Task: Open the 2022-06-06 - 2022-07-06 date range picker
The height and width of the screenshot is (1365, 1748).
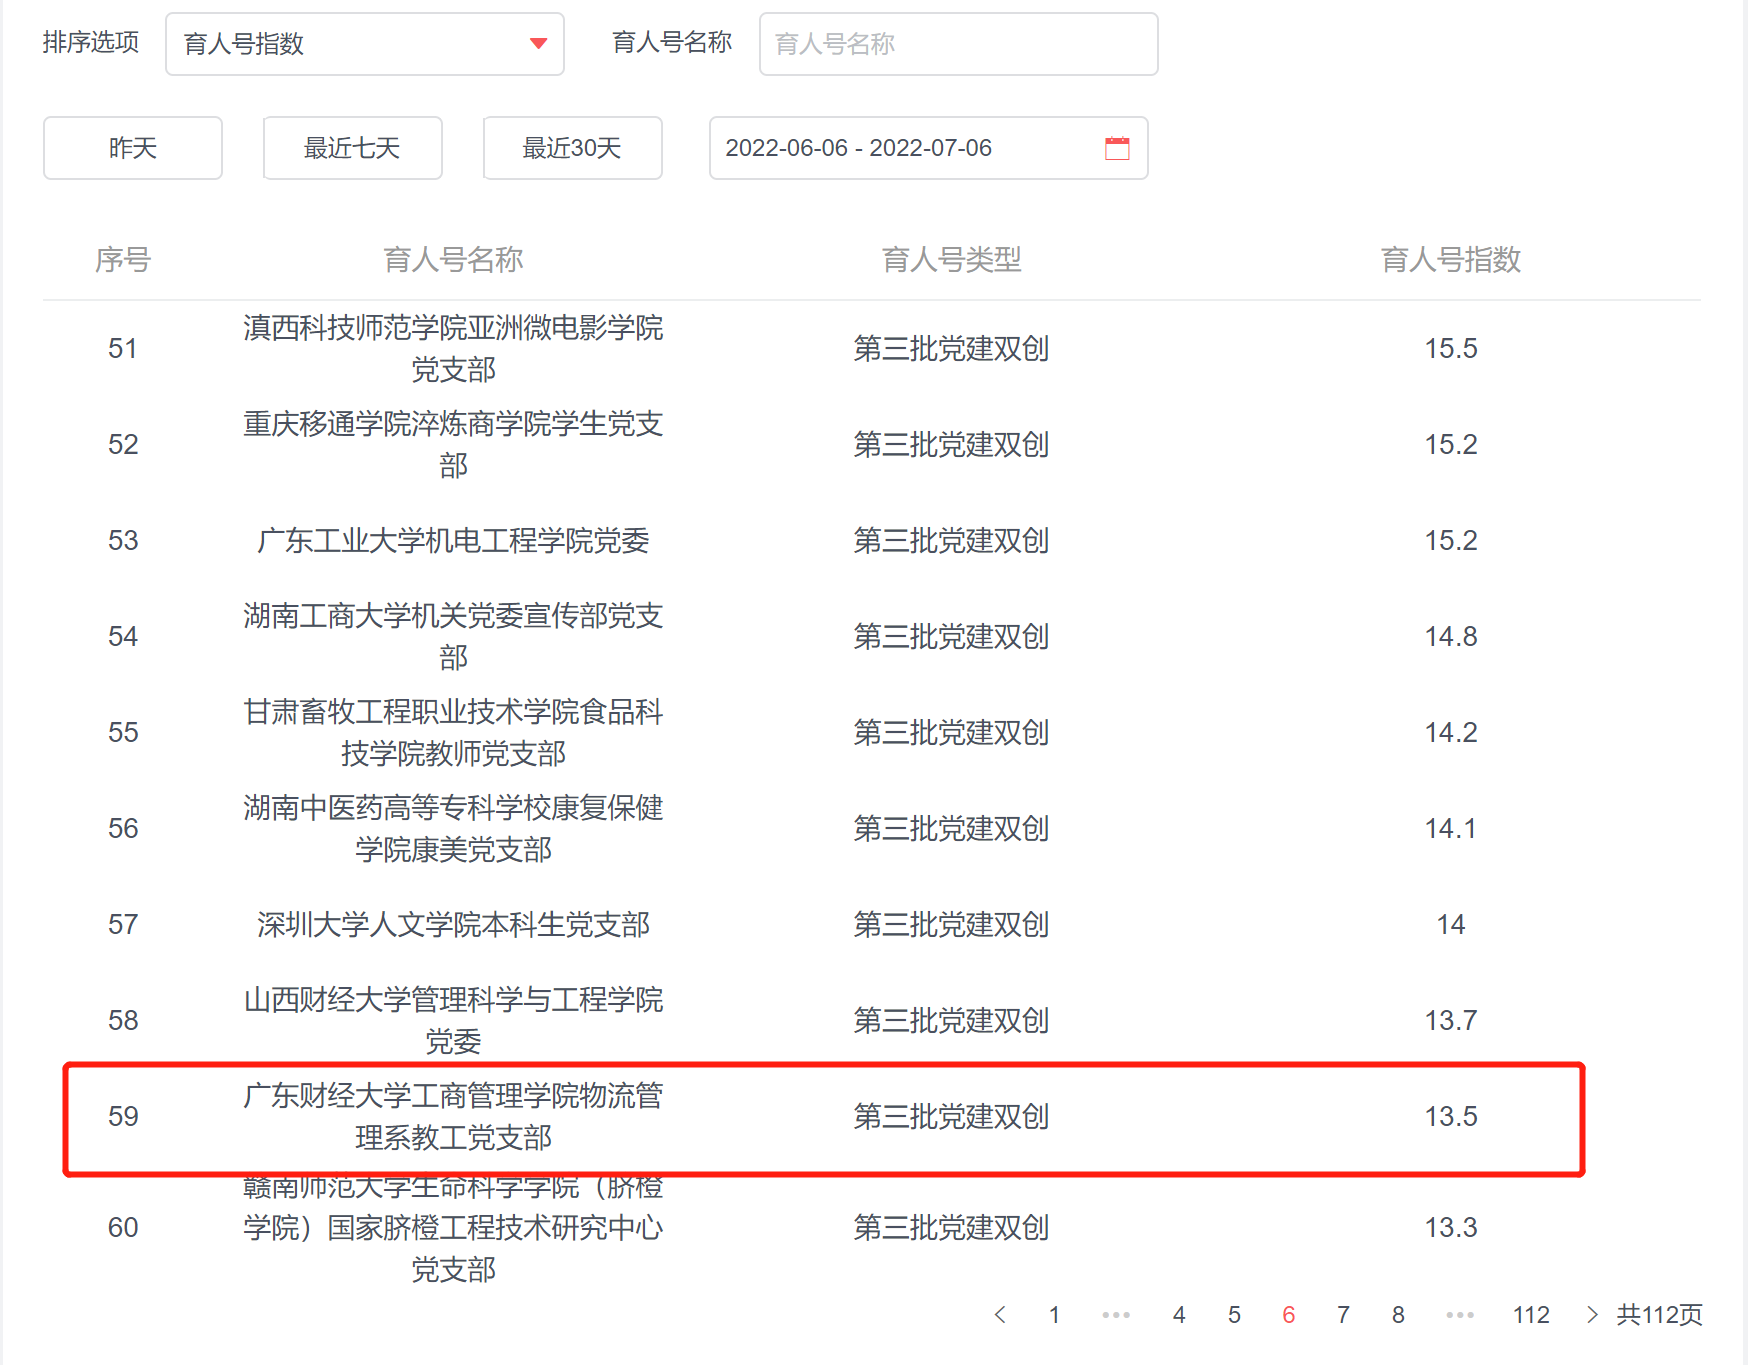Action: point(929,148)
